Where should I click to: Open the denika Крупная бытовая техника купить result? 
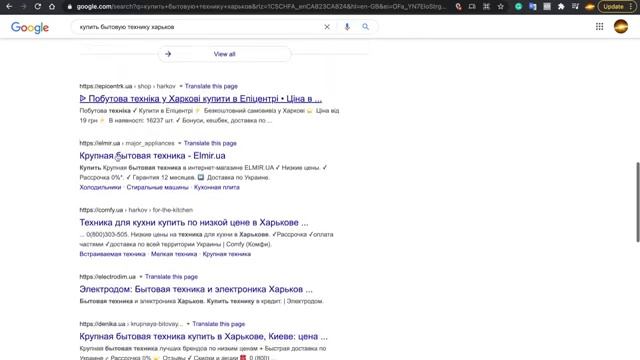coord(204,337)
